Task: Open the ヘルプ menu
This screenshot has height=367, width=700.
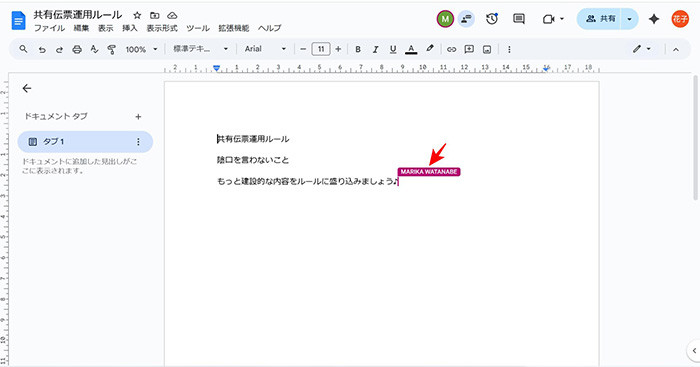Action: [270, 28]
